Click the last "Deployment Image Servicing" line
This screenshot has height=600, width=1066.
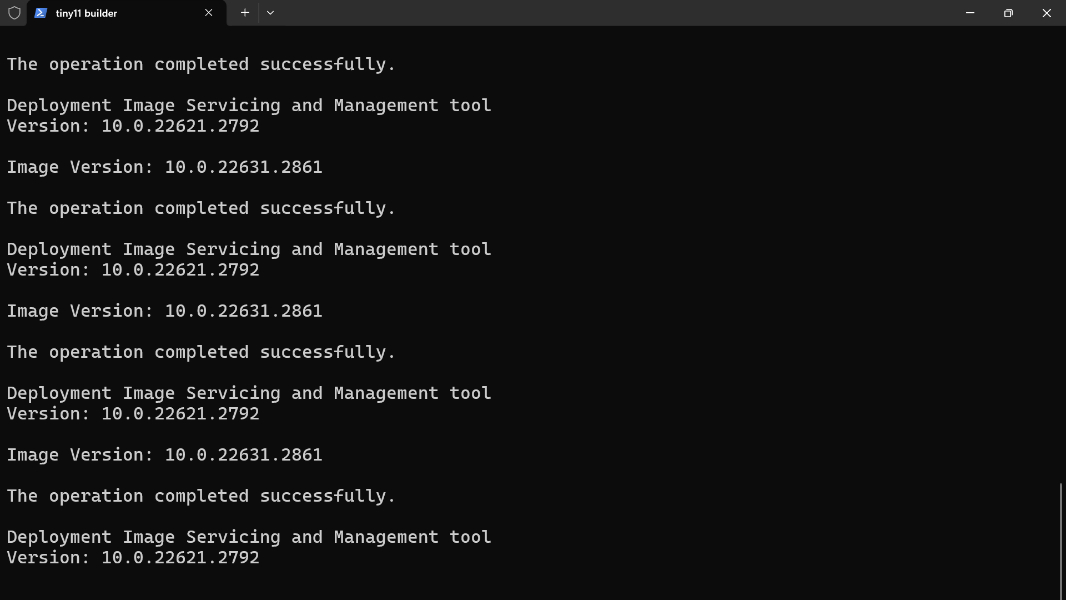249,537
